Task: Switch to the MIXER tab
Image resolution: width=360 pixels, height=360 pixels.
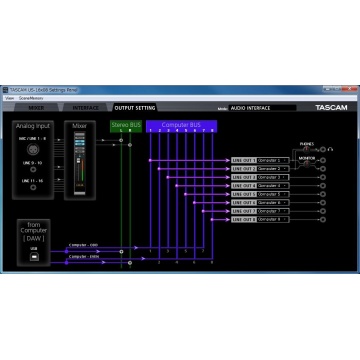Action: (36, 108)
